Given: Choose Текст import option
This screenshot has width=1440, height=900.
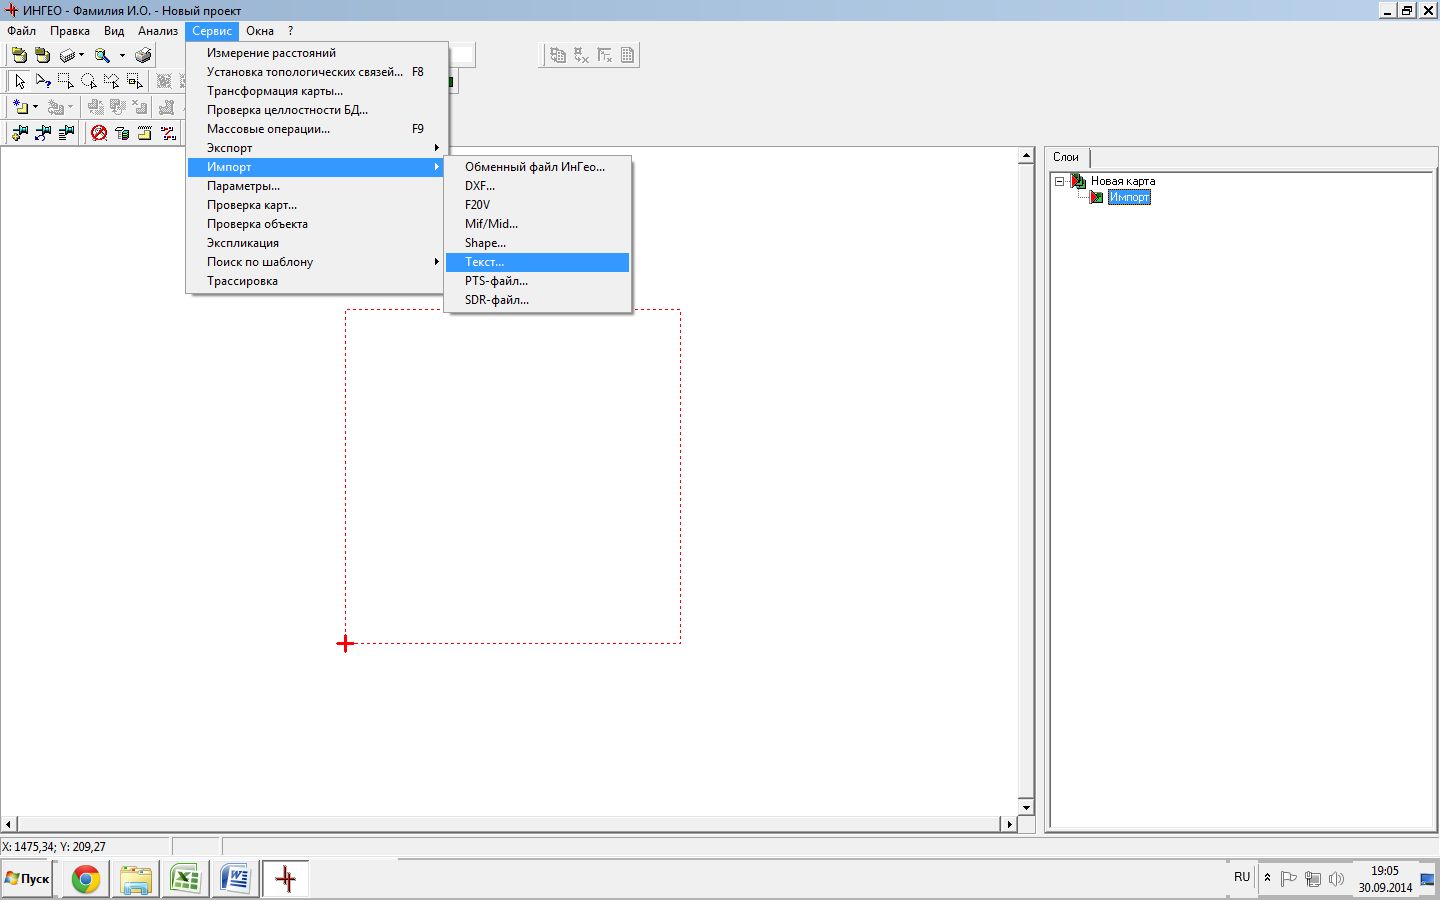Looking at the screenshot, I should tap(538, 262).
